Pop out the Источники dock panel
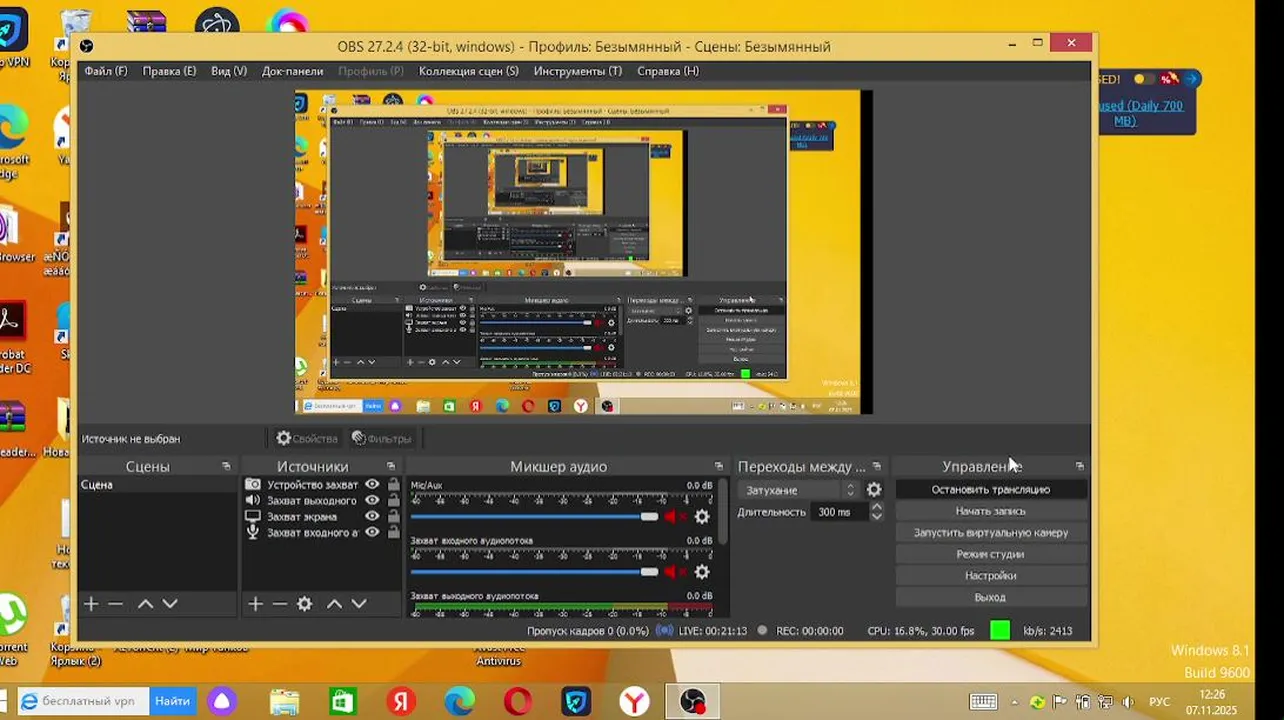The width and height of the screenshot is (1284, 720). [391, 467]
